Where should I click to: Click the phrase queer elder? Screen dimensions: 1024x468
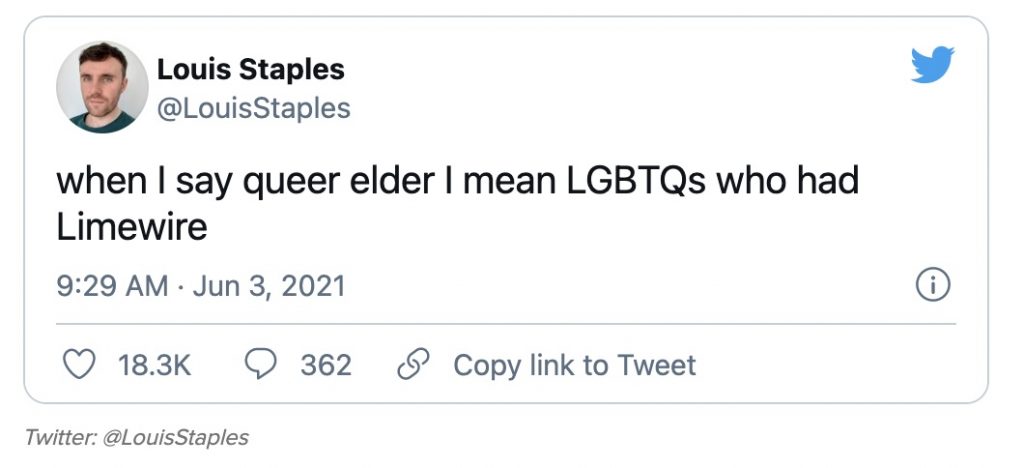pos(333,184)
